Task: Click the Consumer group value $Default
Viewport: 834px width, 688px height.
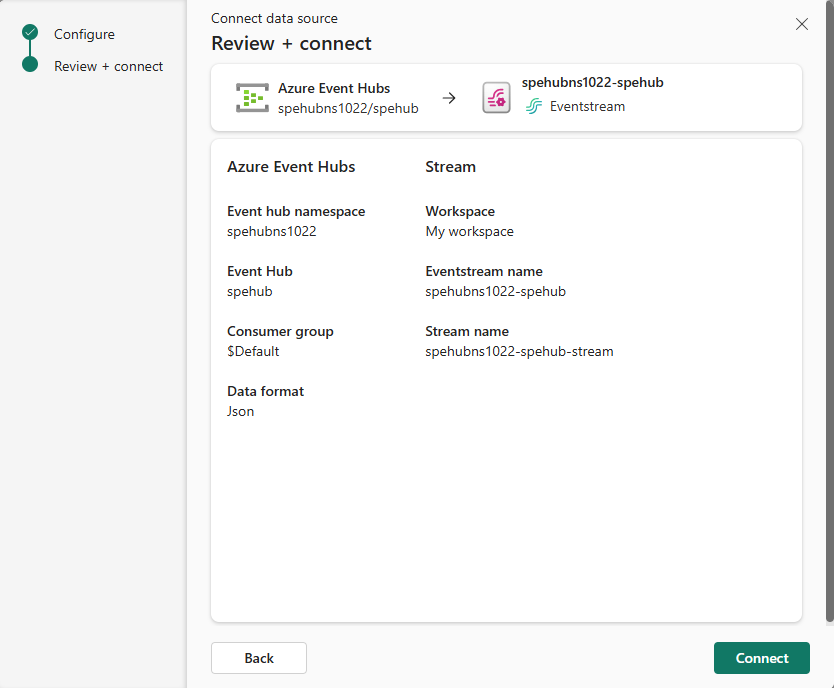Action: [253, 351]
